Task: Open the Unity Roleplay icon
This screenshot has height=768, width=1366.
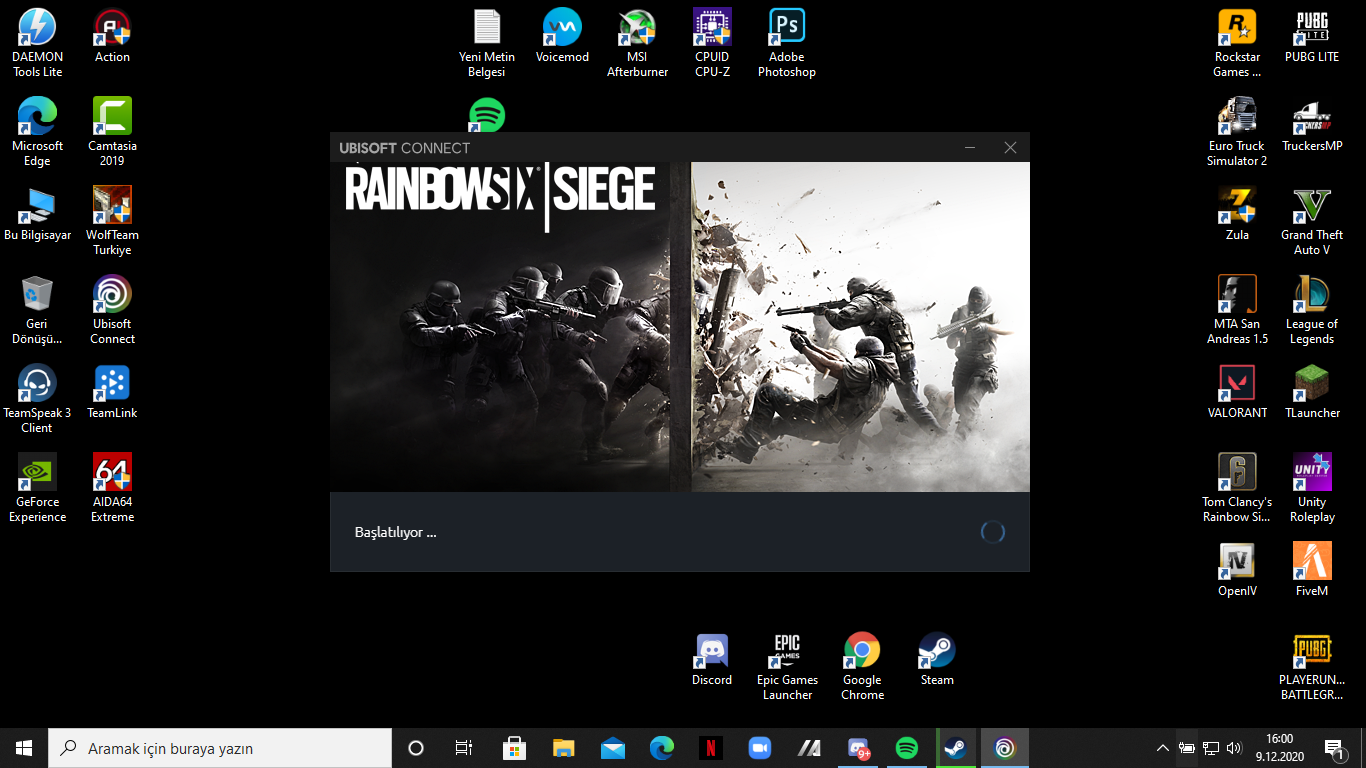Action: point(1312,487)
